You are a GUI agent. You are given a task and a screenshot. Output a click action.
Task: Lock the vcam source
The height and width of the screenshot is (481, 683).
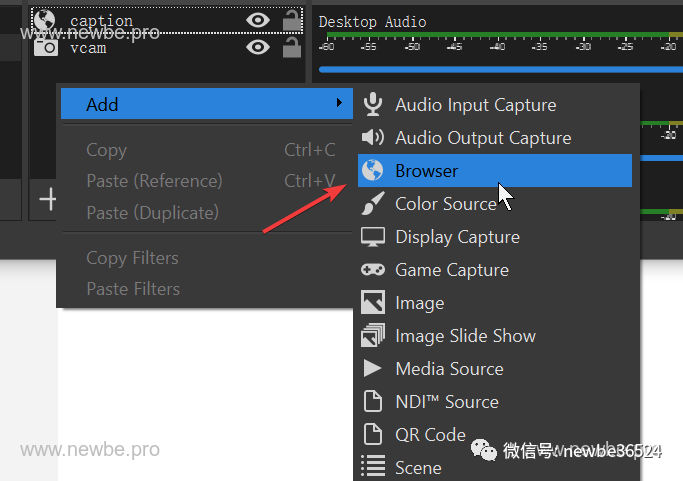[x=292, y=47]
